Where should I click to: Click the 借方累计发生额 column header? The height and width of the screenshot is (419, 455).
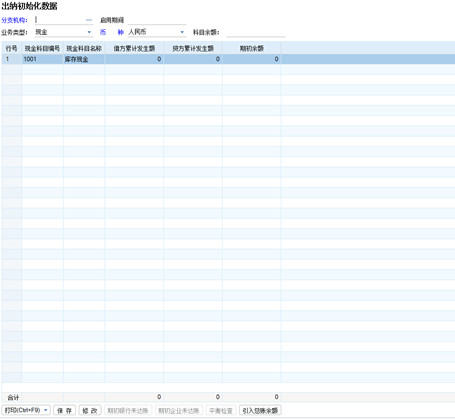(x=134, y=48)
